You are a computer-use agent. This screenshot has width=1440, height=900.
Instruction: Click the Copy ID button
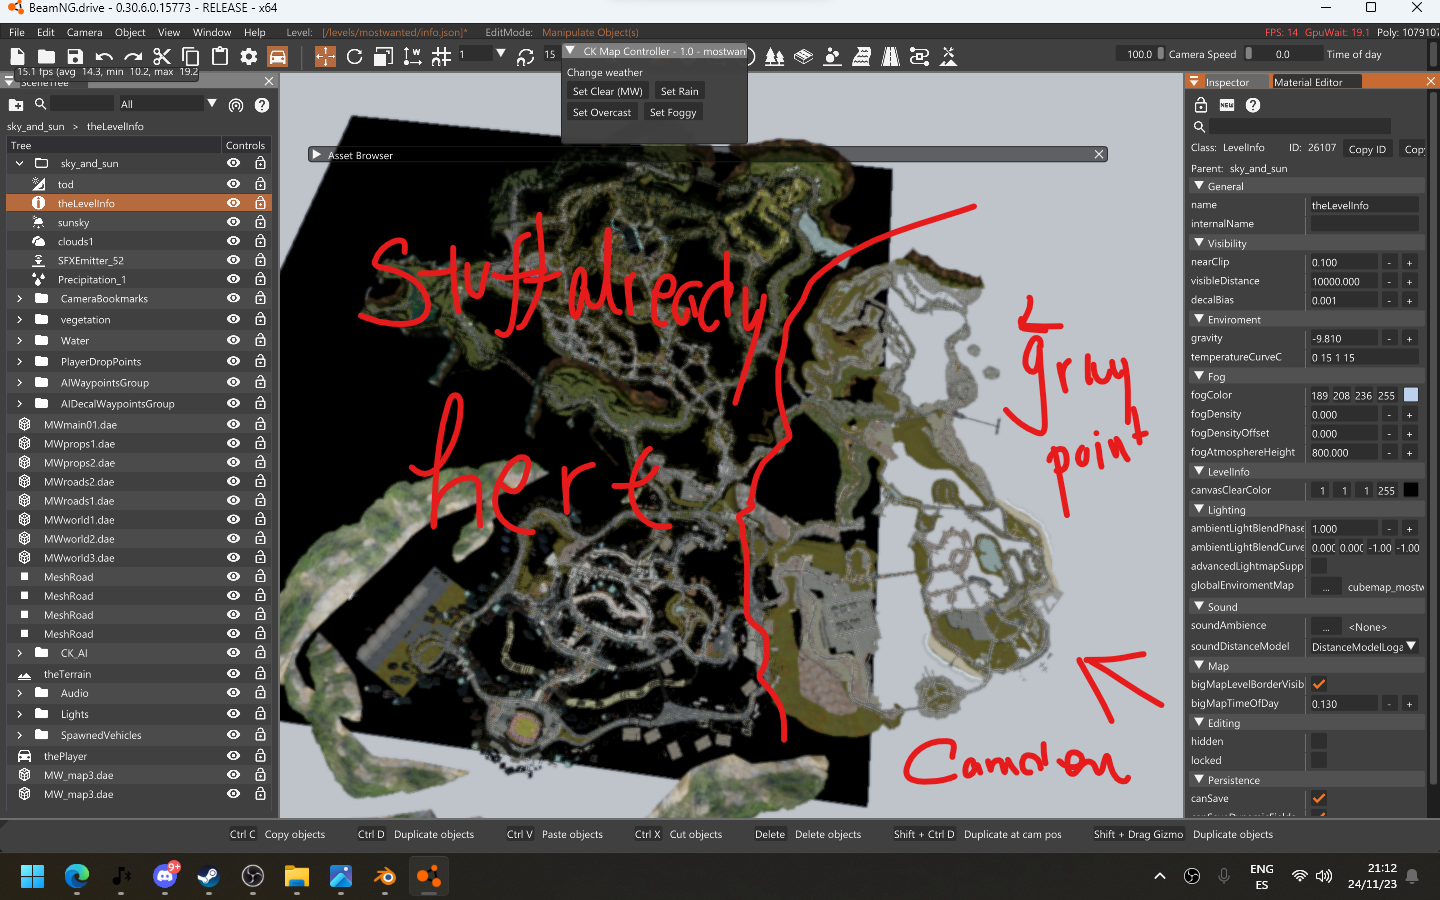[x=1367, y=149]
